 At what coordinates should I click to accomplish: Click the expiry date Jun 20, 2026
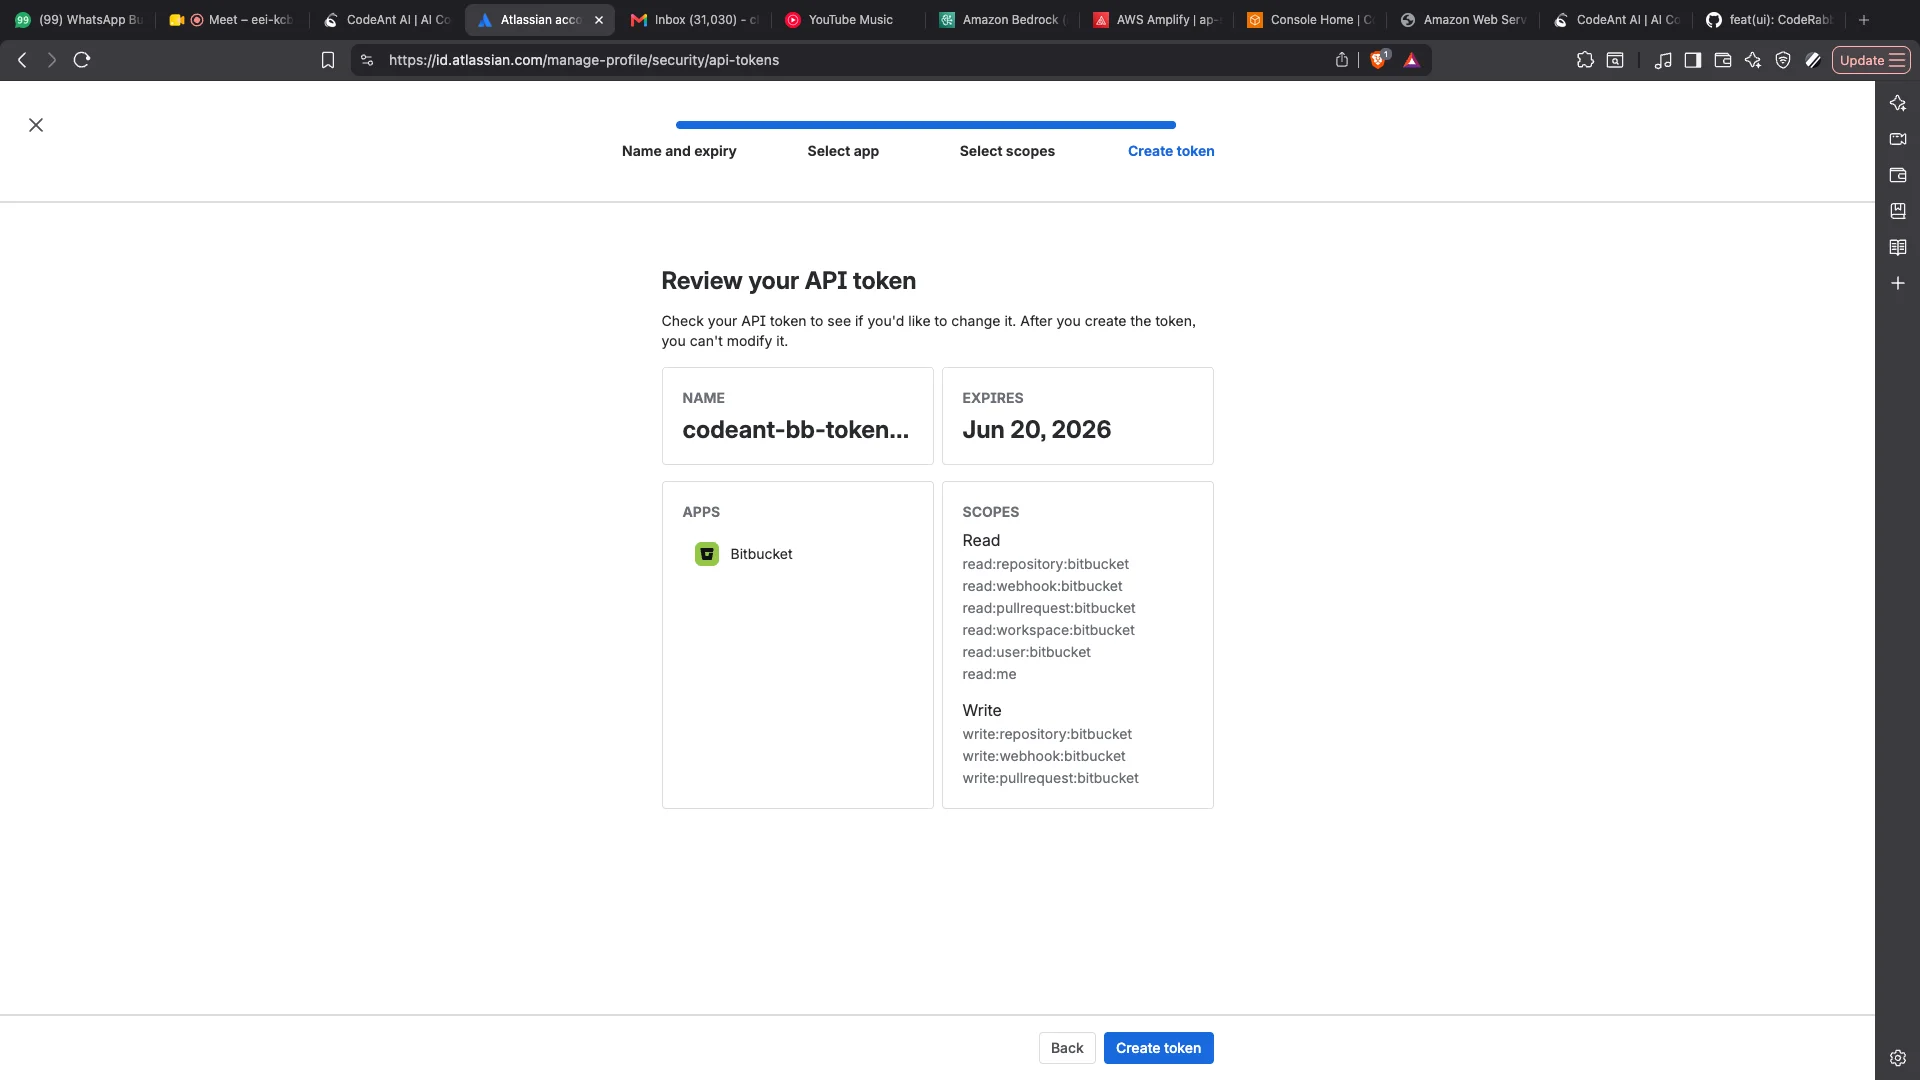(x=1036, y=430)
